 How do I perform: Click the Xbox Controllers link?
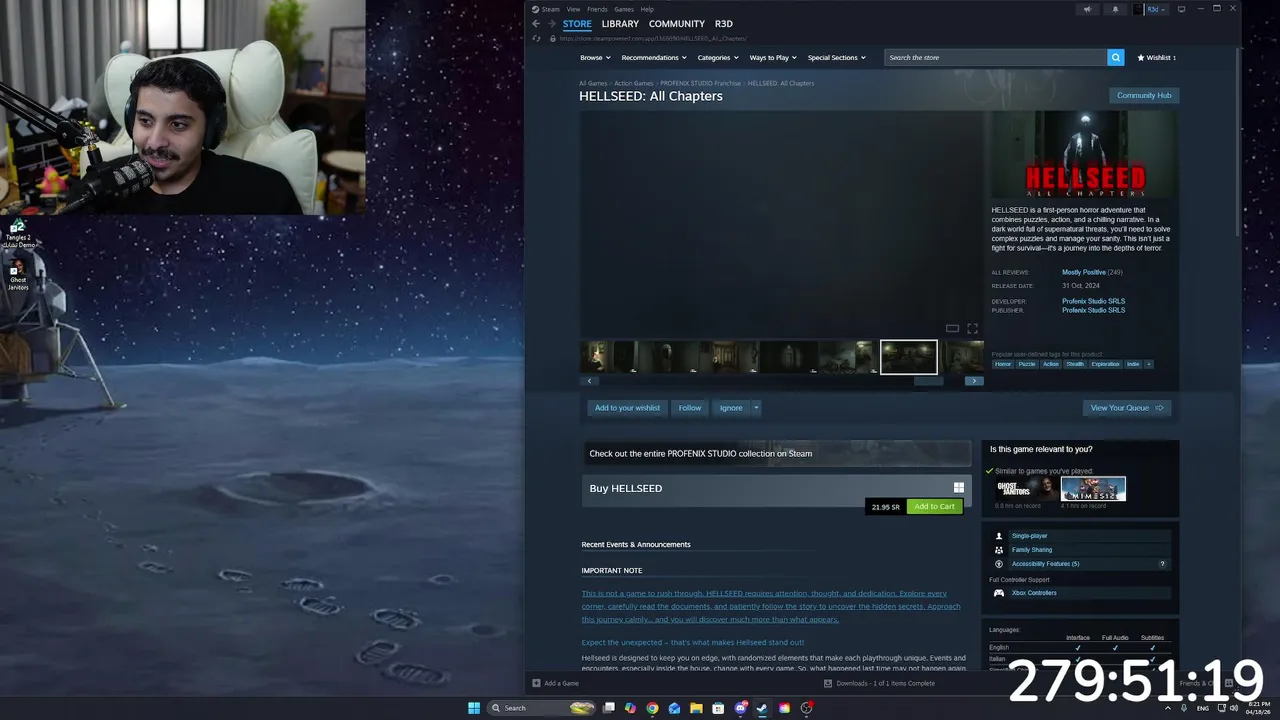coord(1034,593)
